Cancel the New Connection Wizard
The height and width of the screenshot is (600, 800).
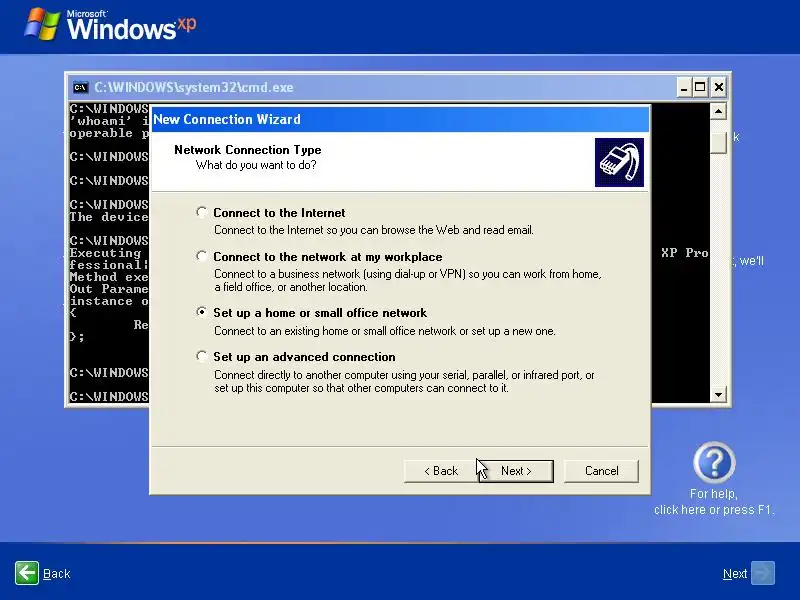tap(601, 471)
